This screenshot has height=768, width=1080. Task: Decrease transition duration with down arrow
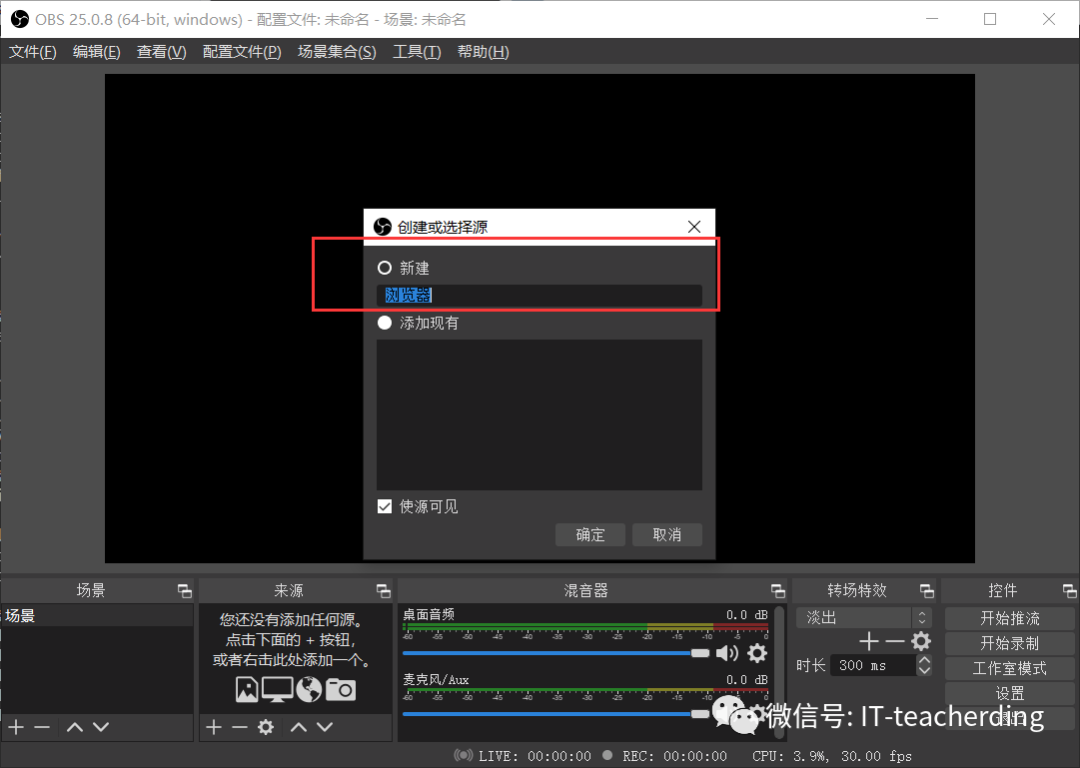(924, 671)
